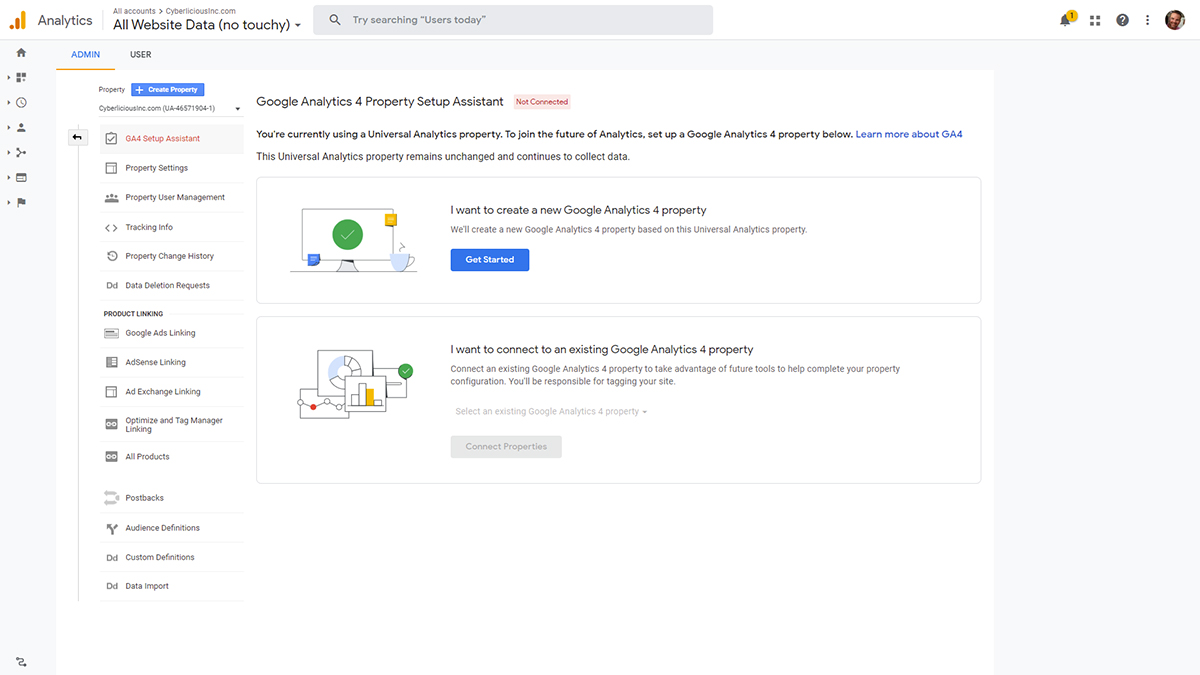
Task: Click the Get Started button
Action: point(489,259)
